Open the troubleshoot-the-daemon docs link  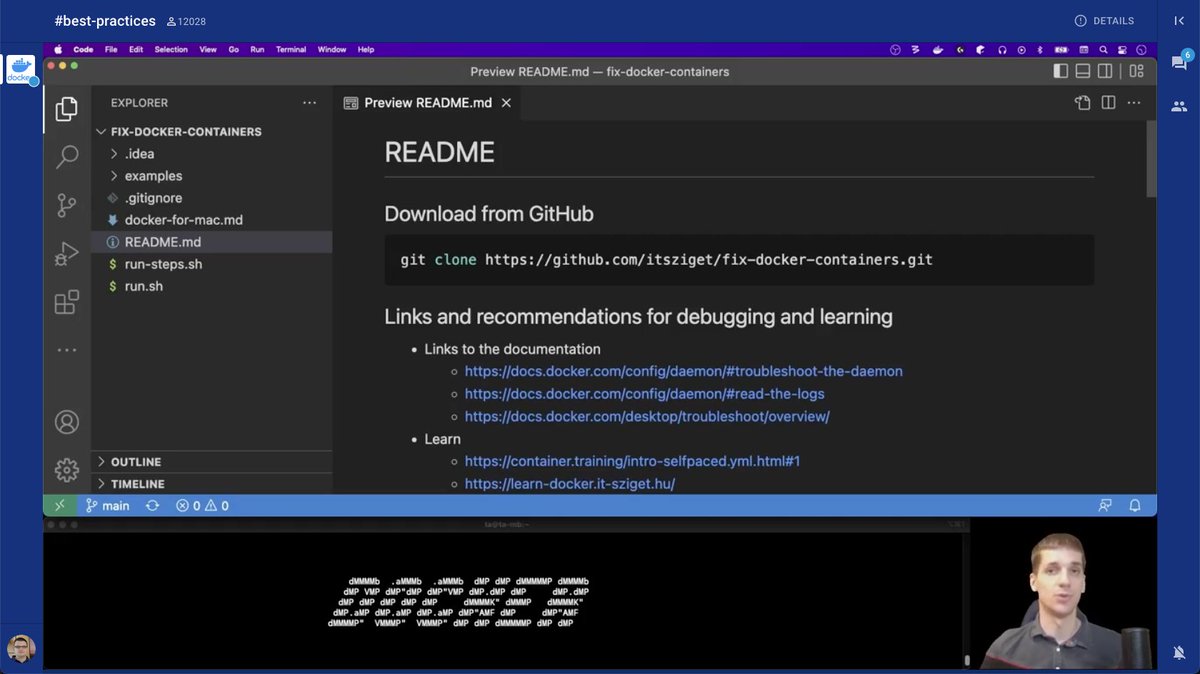(684, 371)
